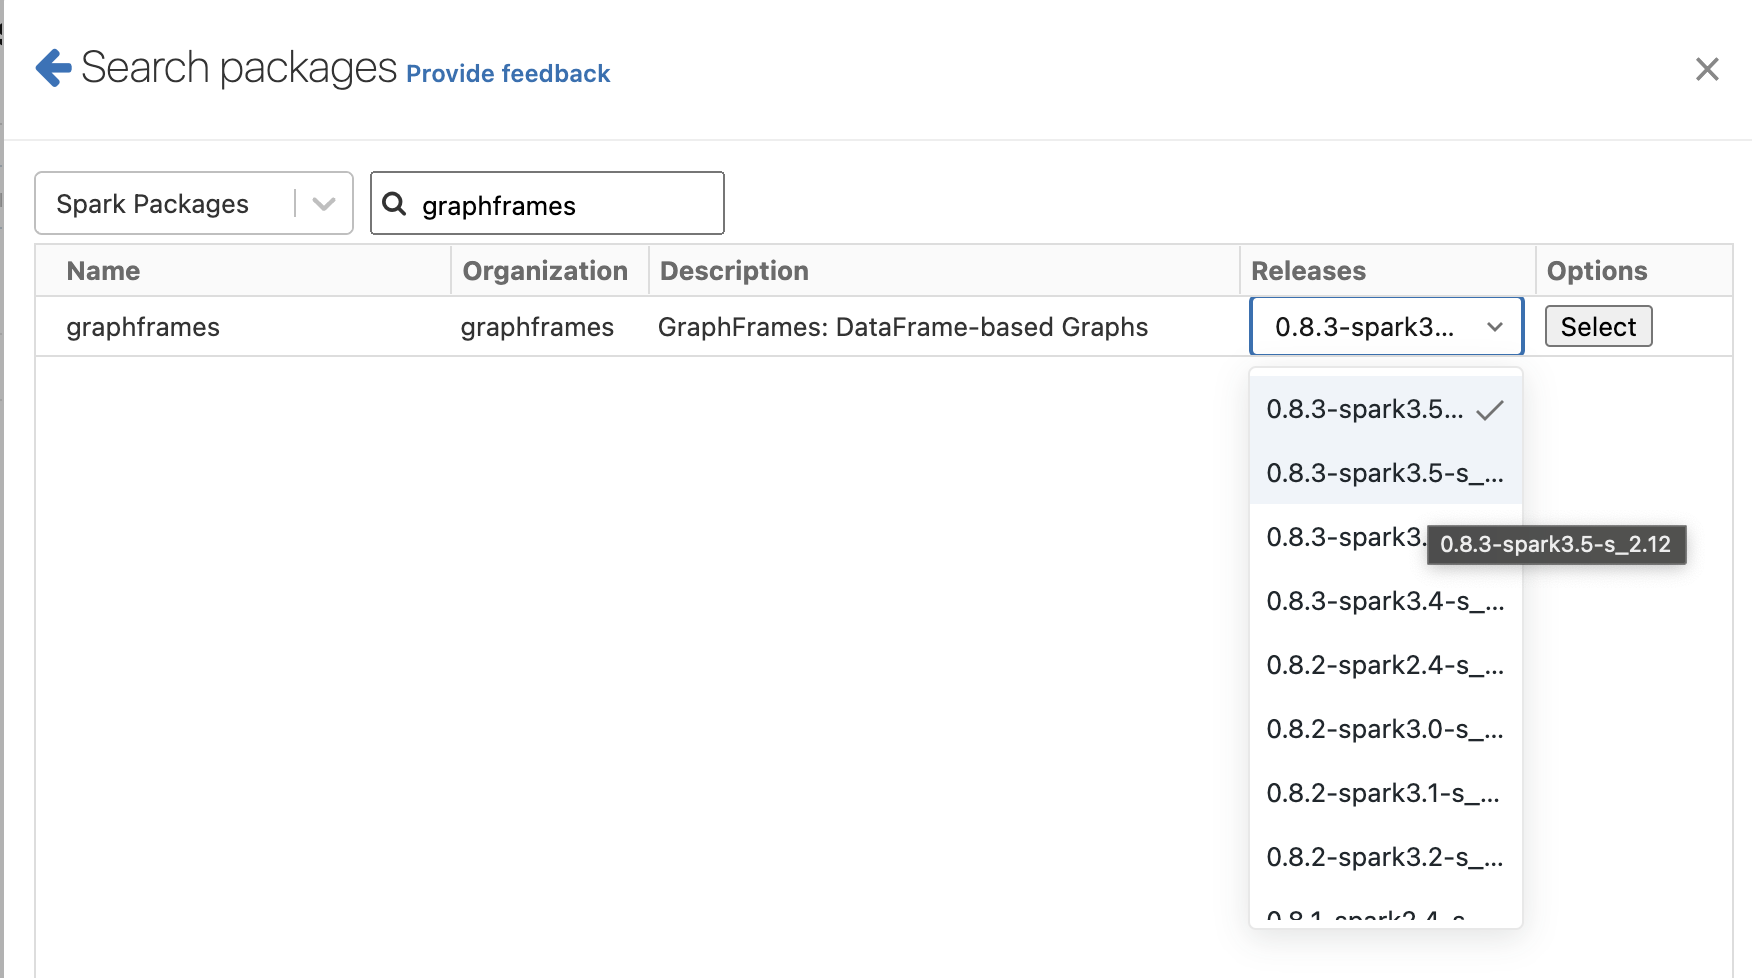Click the blue back arrow icon

click(53, 68)
